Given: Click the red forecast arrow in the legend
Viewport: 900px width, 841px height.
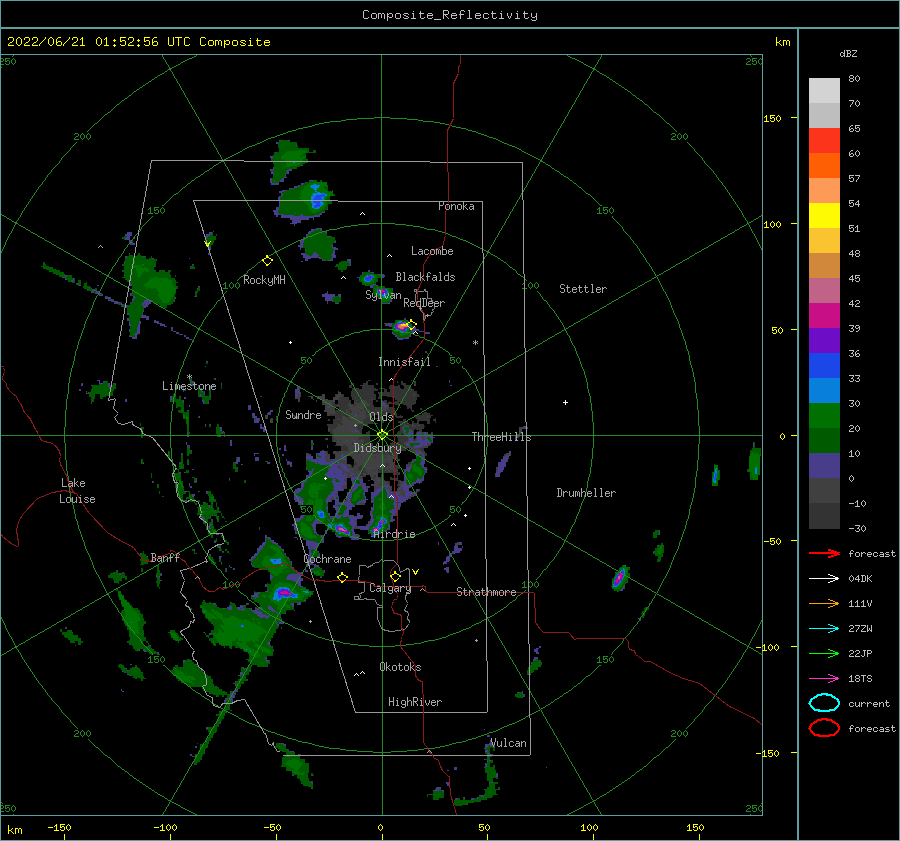Looking at the screenshot, I should click(x=824, y=553).
